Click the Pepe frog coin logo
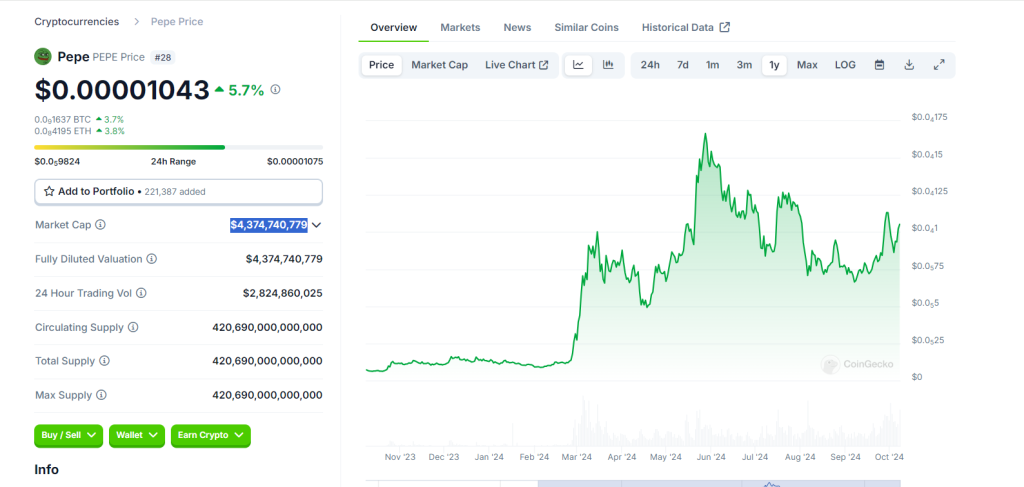The height and width of the screenshot is (487, 1024). [43, 57]
